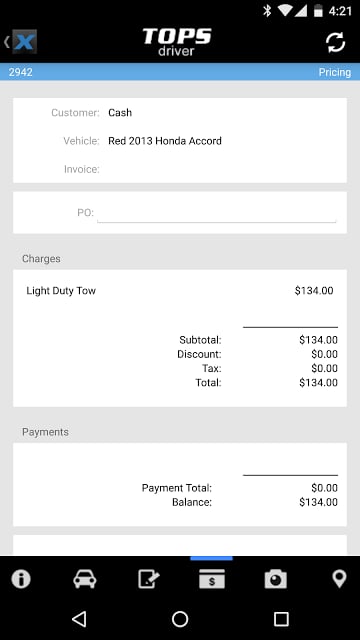Tap the Light Duty Tow $134.00 price

314,291
